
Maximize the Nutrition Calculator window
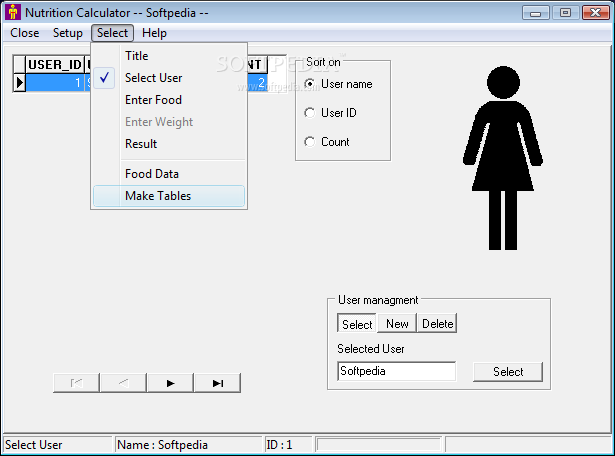pos(565,13)
